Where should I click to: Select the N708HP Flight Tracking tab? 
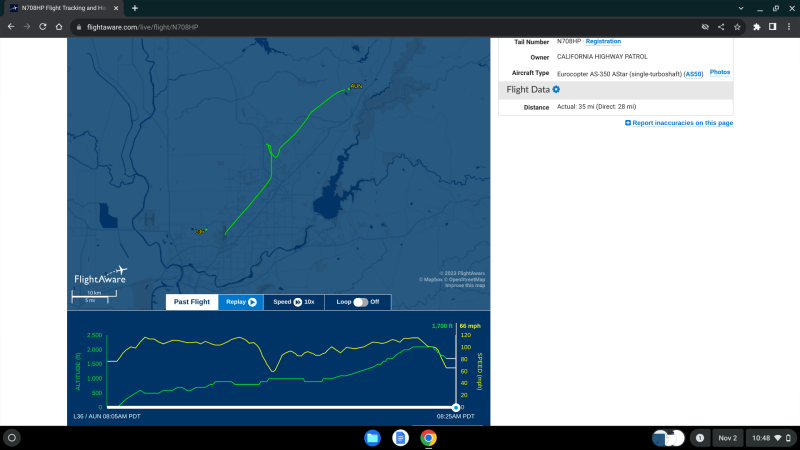pos(64,8)
